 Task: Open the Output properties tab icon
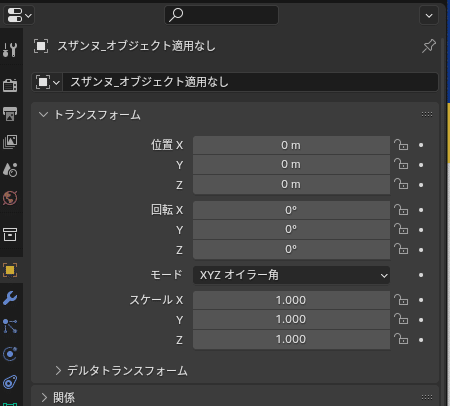pyautogui.click(x=10, y=114)
